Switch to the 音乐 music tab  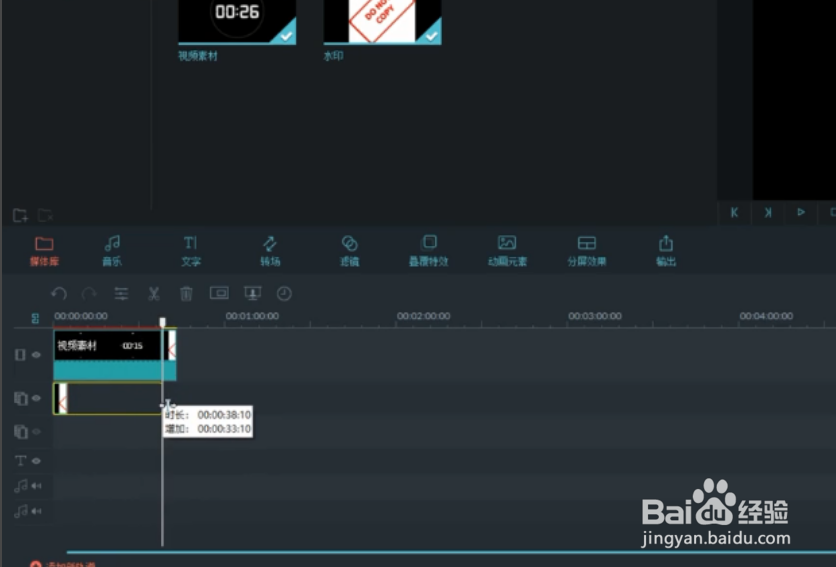tap(112, 251)
